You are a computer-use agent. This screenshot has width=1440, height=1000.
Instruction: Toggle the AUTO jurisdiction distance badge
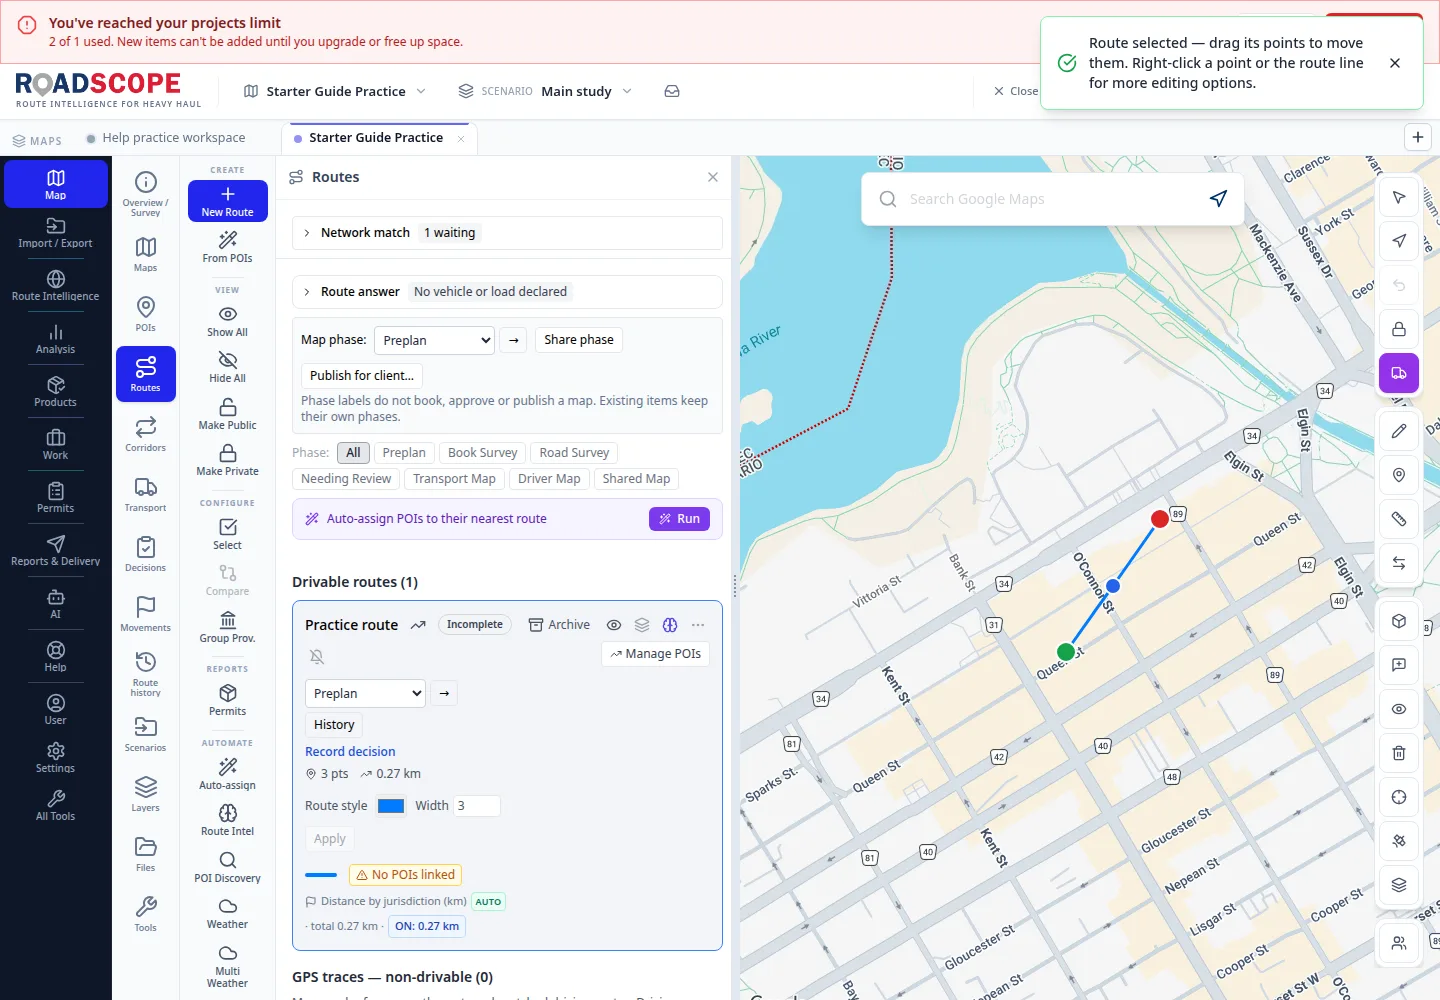(488, 902)
